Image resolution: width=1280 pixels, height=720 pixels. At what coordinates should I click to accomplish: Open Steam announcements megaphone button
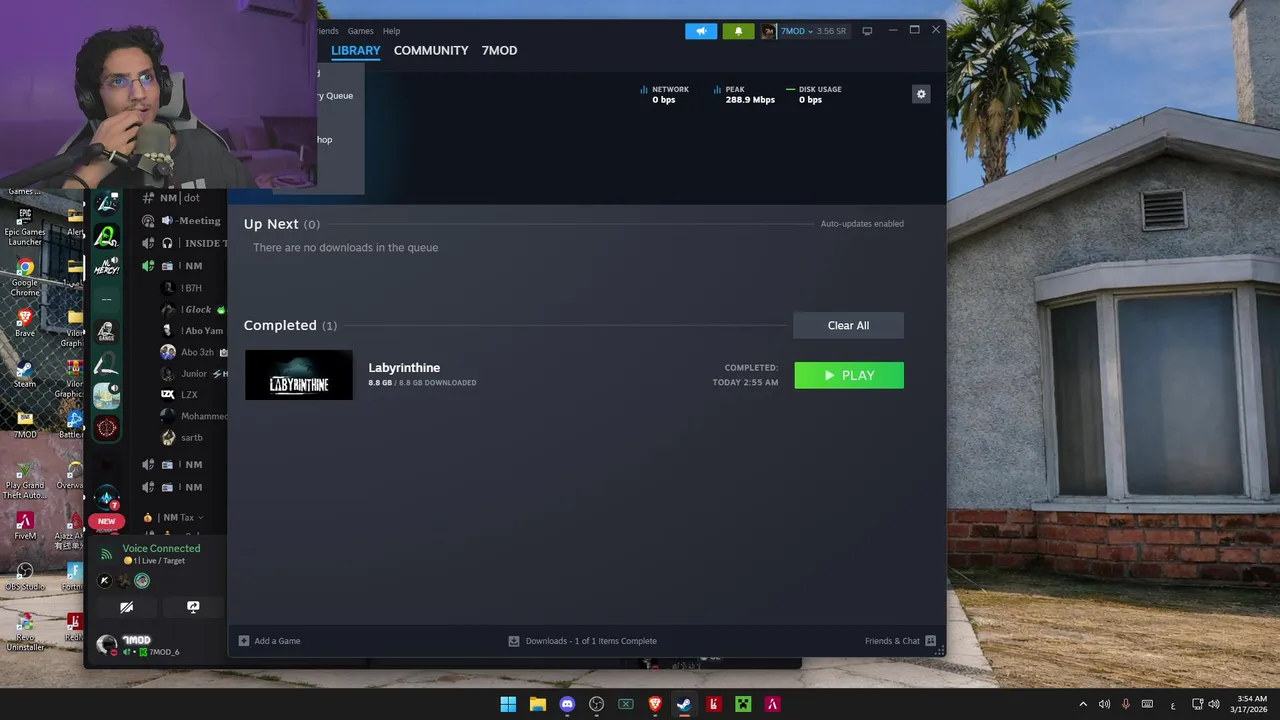click(x=701, y=31)
